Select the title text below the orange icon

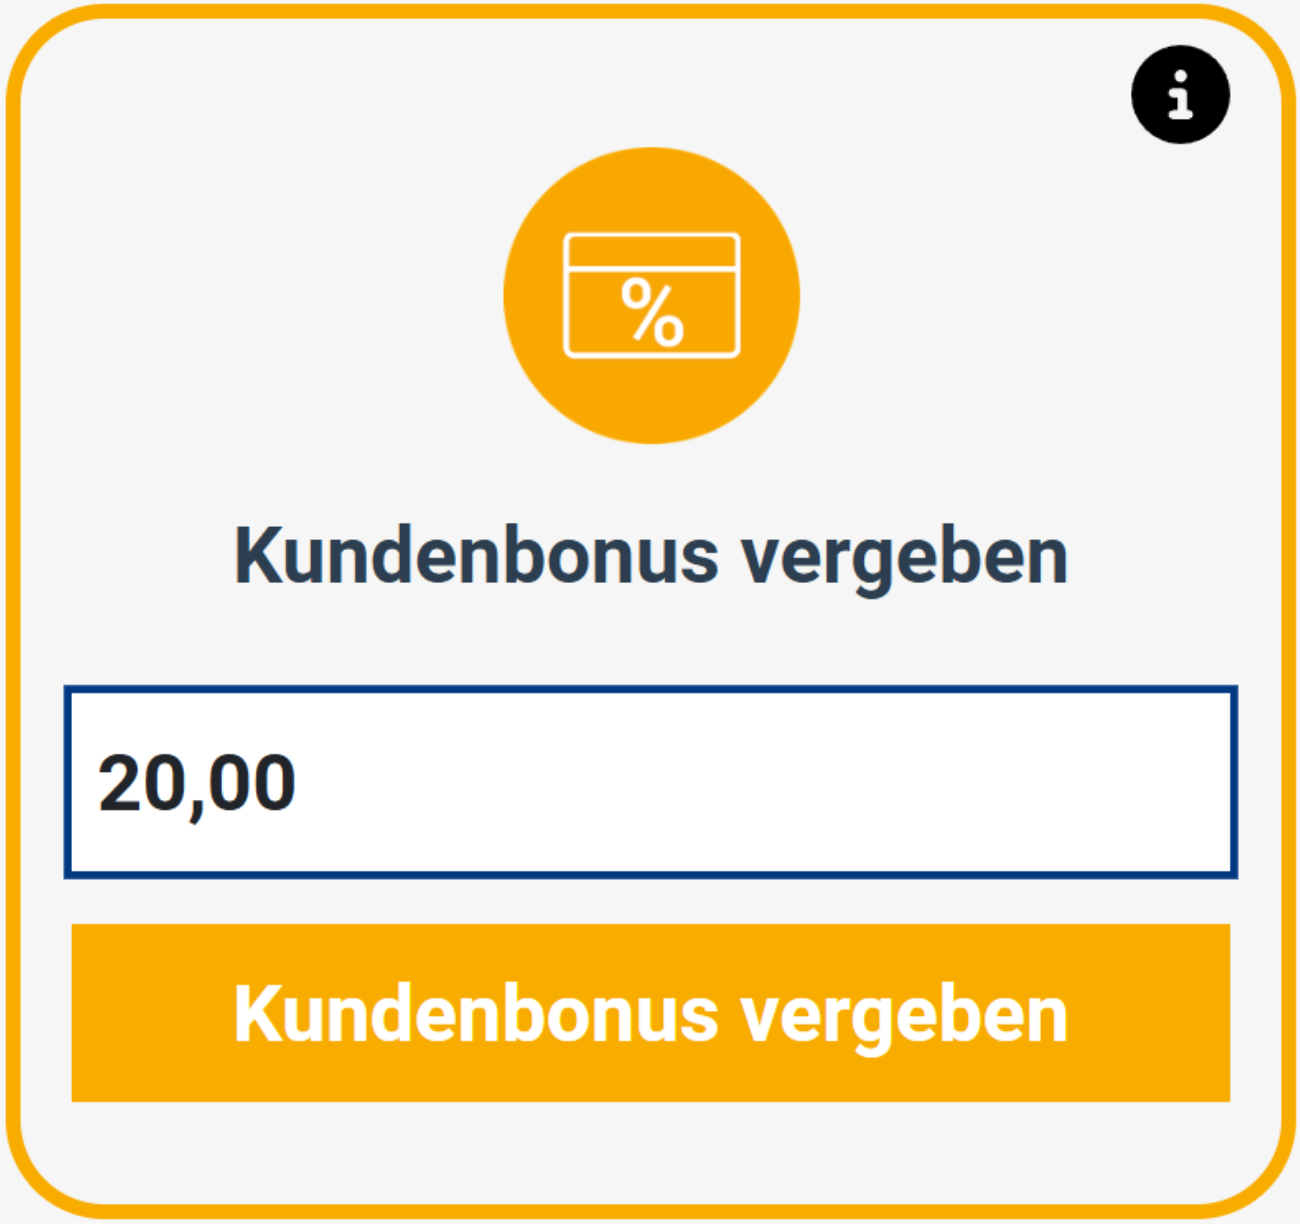coord(651,556)
